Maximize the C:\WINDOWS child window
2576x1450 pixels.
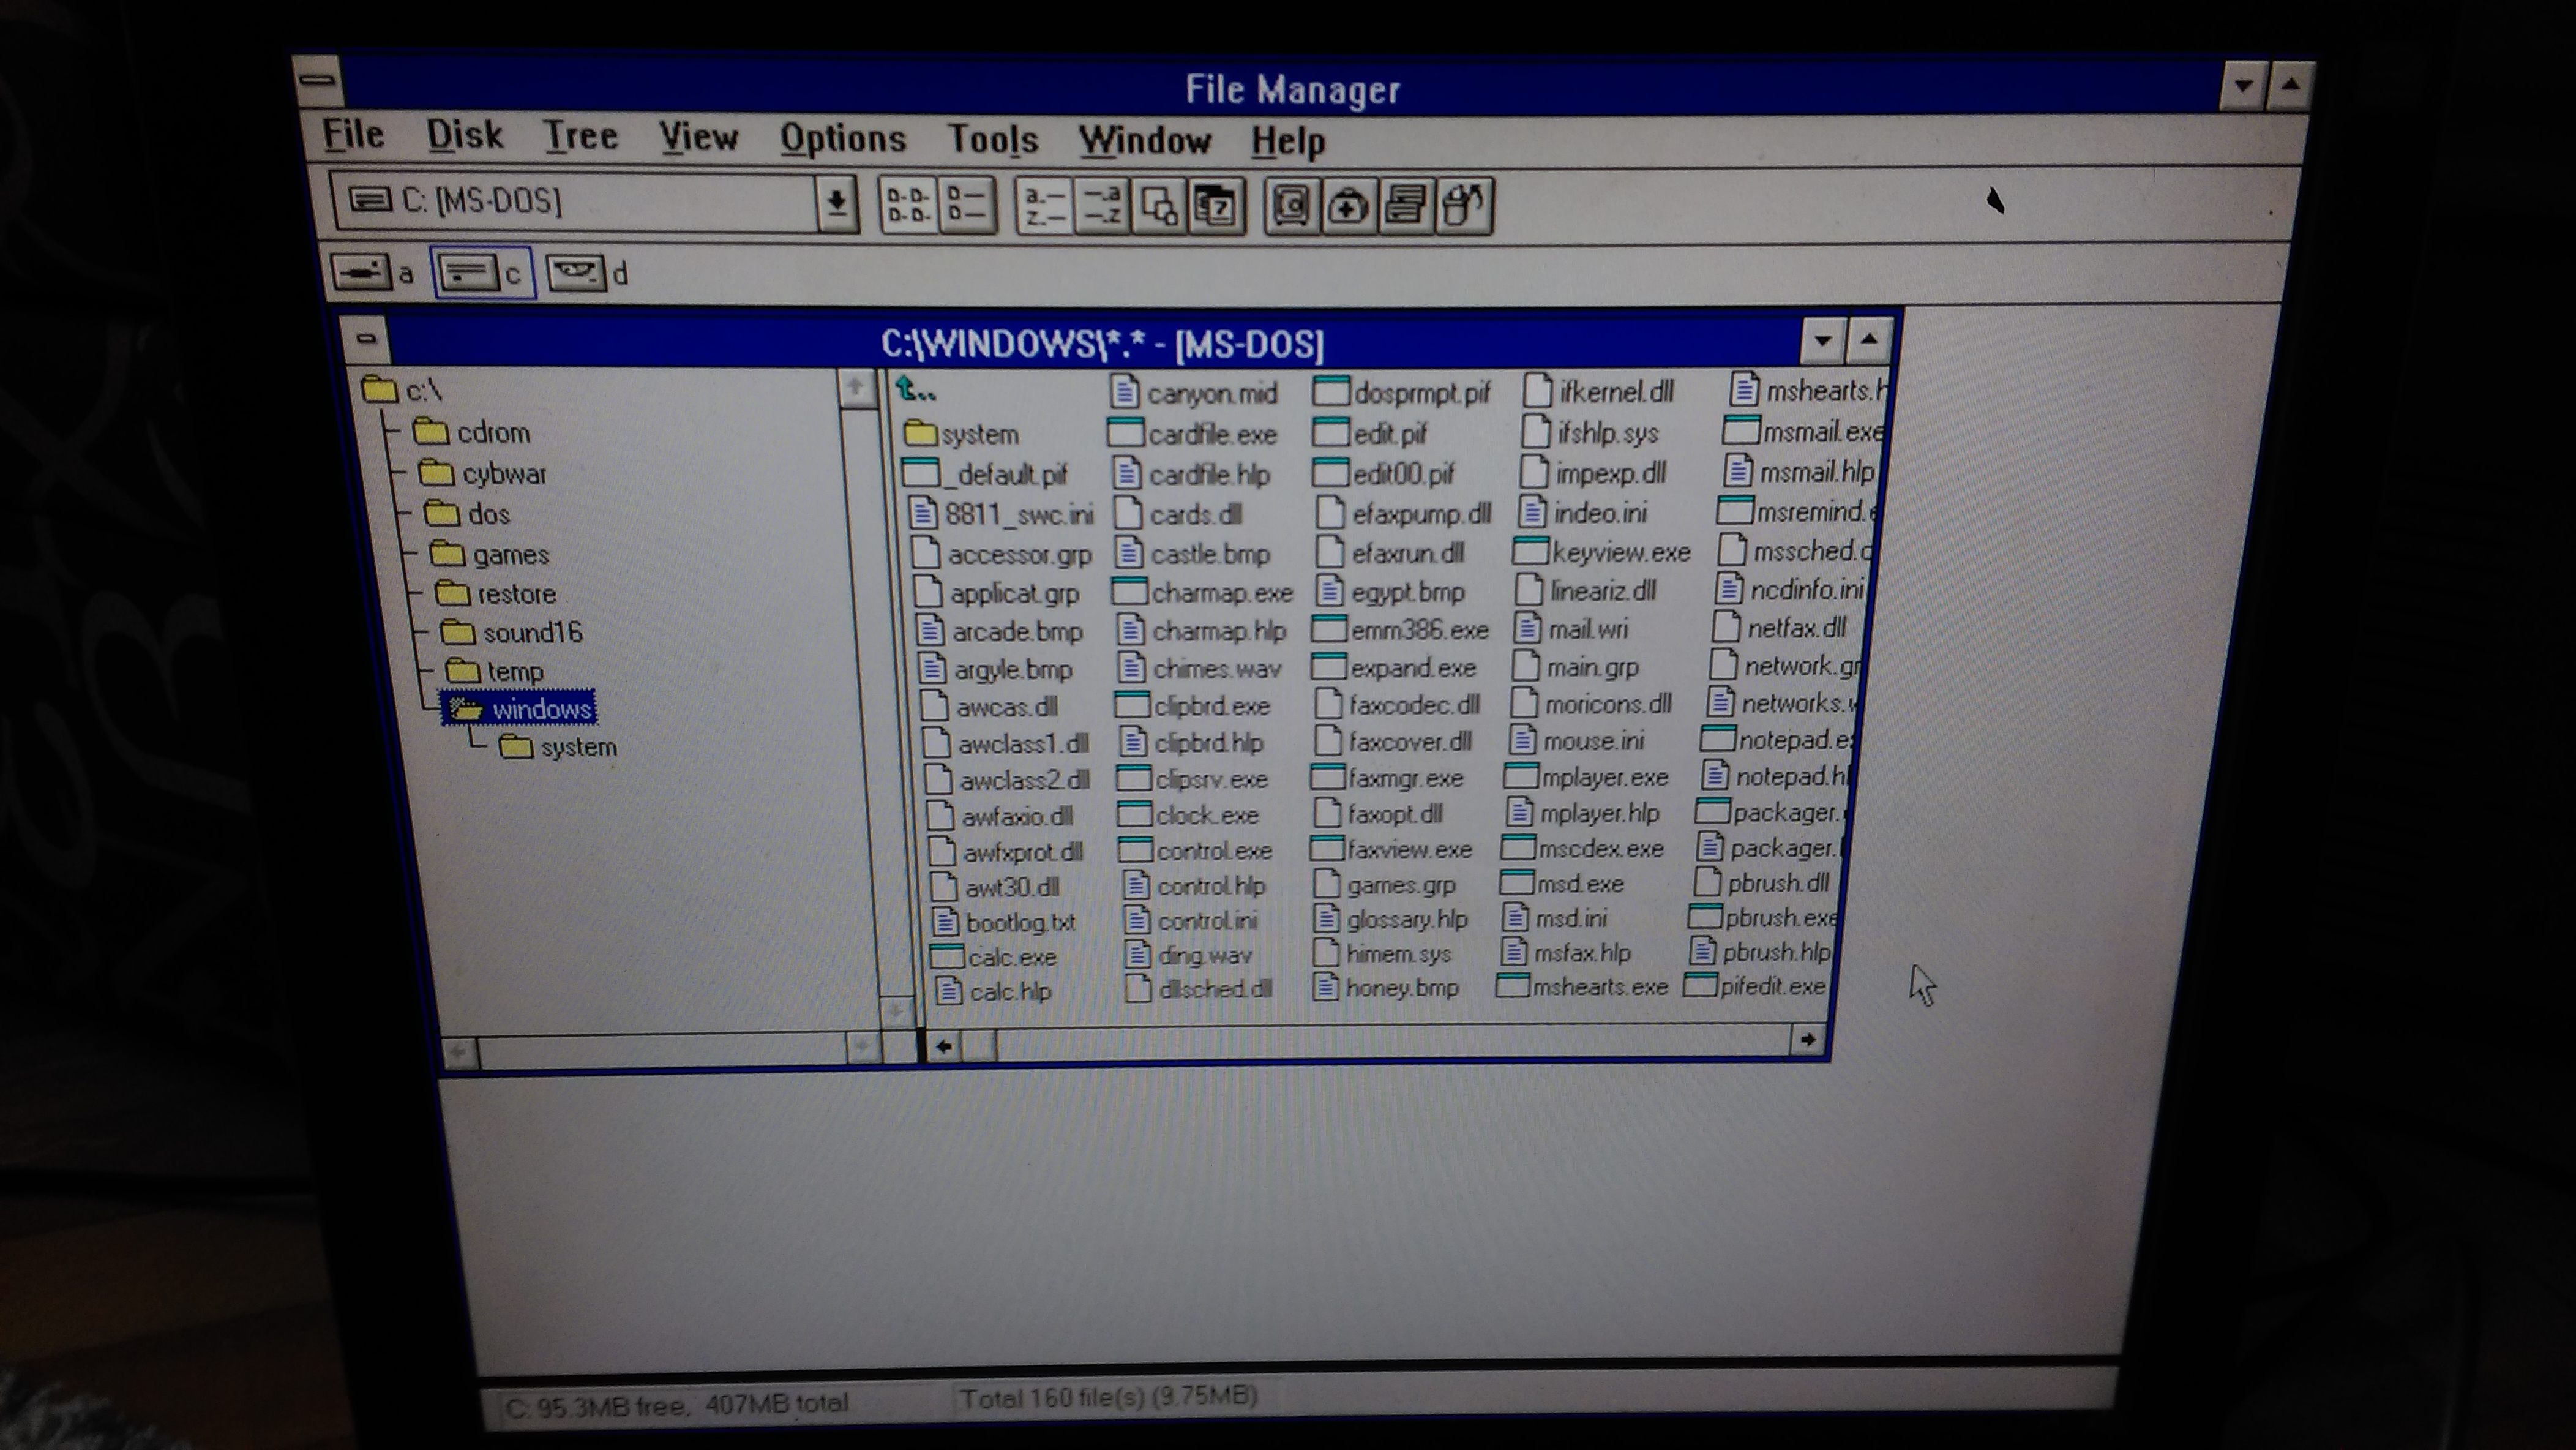click(x=1868, y=339)
